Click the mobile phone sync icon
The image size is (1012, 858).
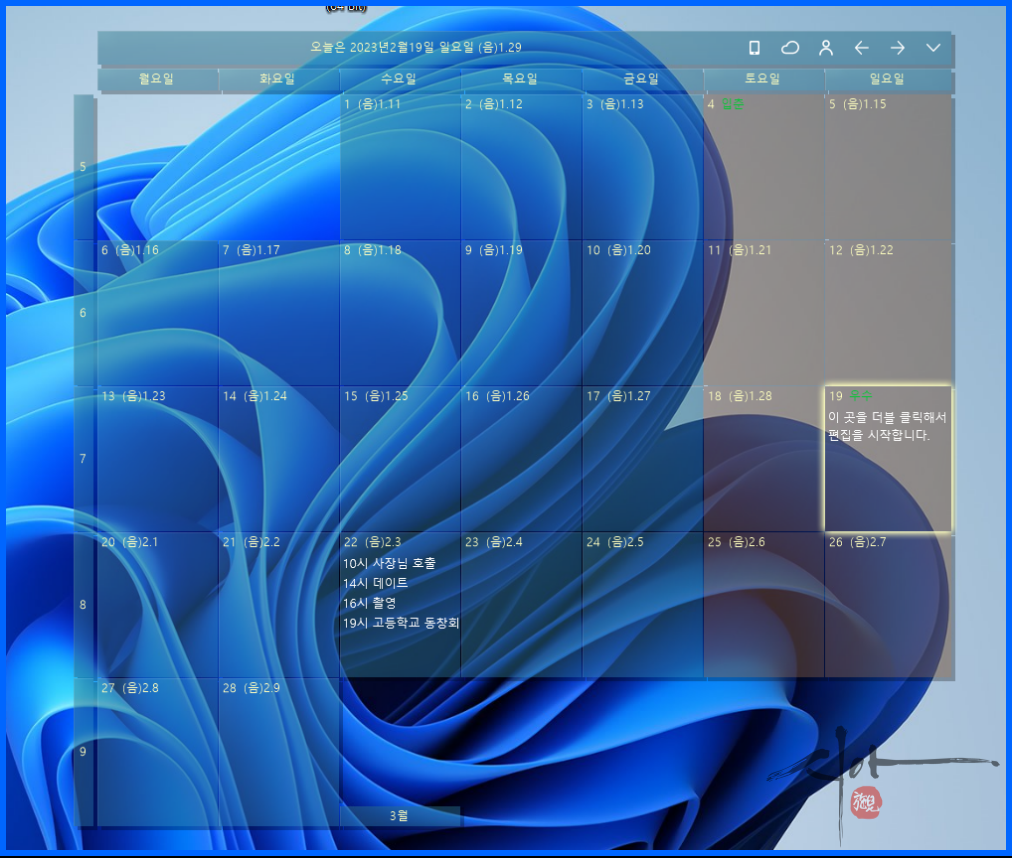[754, 48]
